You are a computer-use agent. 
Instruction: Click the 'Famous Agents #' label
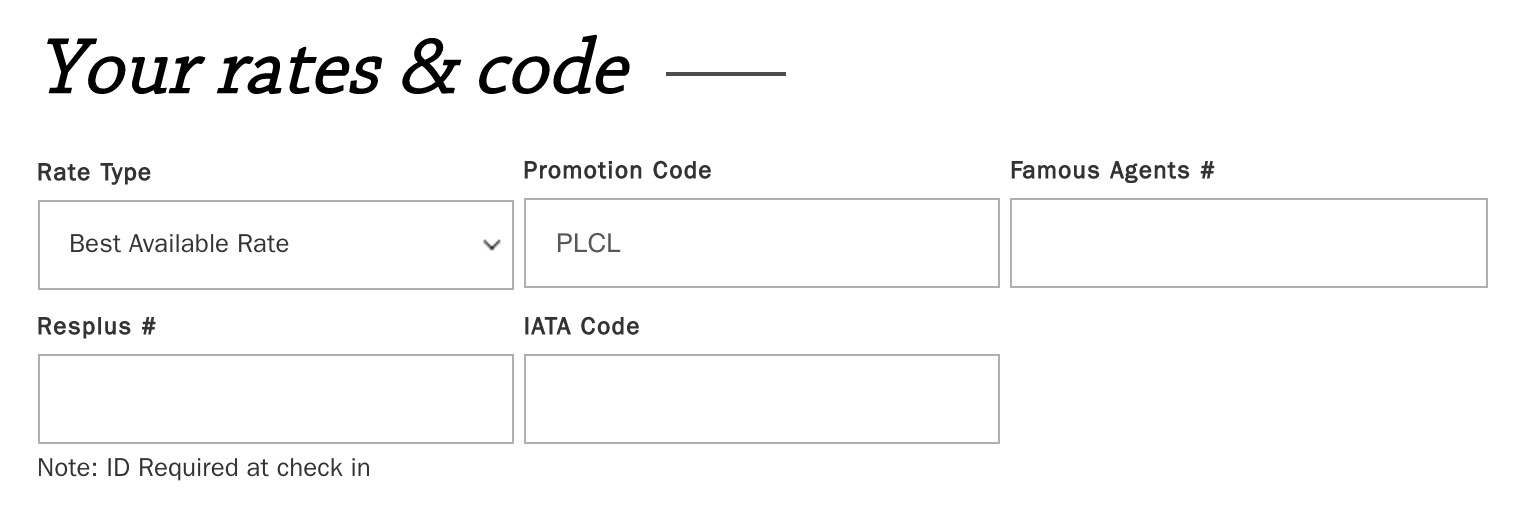1112,170
